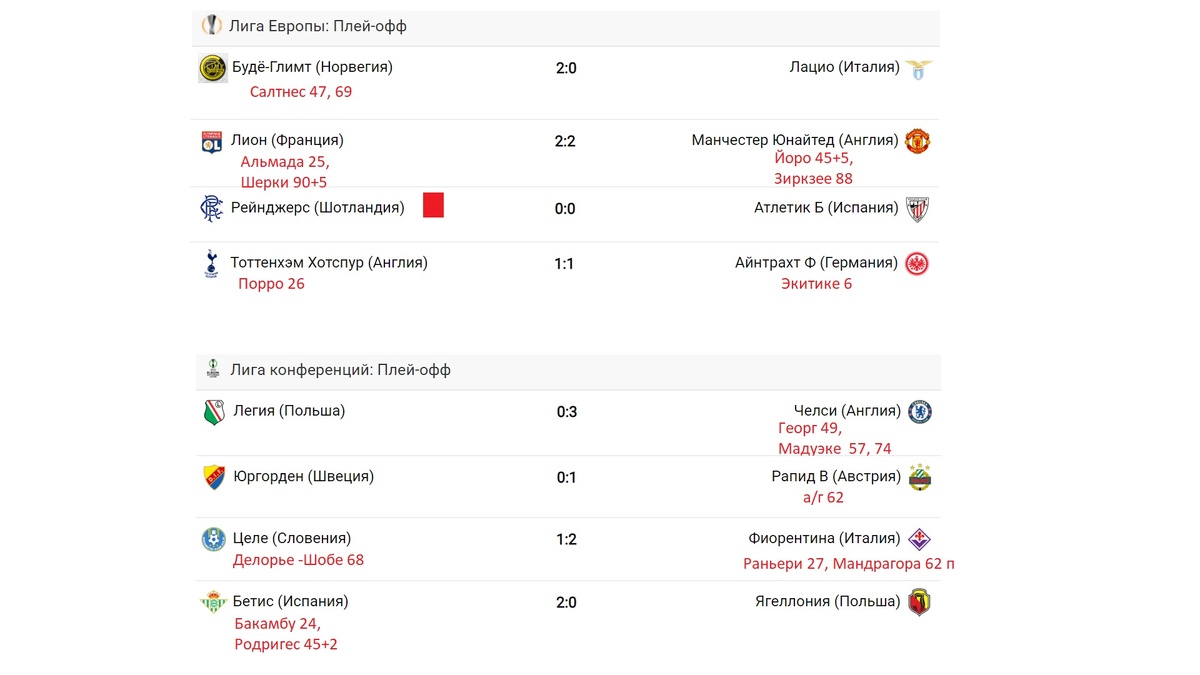The image size is (1200, 675).
Task: Select the Тоттенхэм Хотспур (Англия) team name
Action: pos(329,263)
